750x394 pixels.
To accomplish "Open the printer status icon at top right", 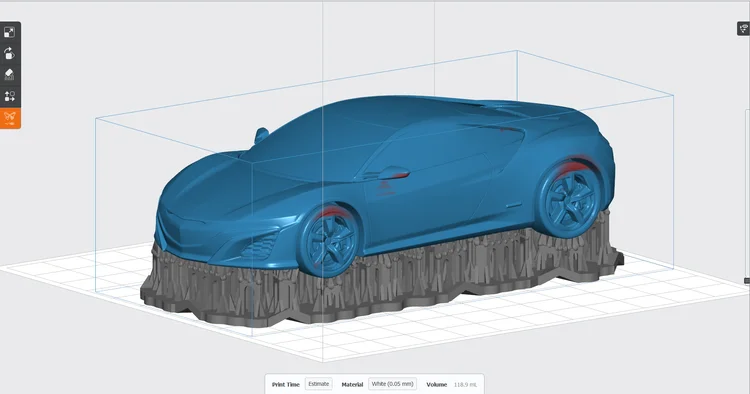I will [743, 29].
